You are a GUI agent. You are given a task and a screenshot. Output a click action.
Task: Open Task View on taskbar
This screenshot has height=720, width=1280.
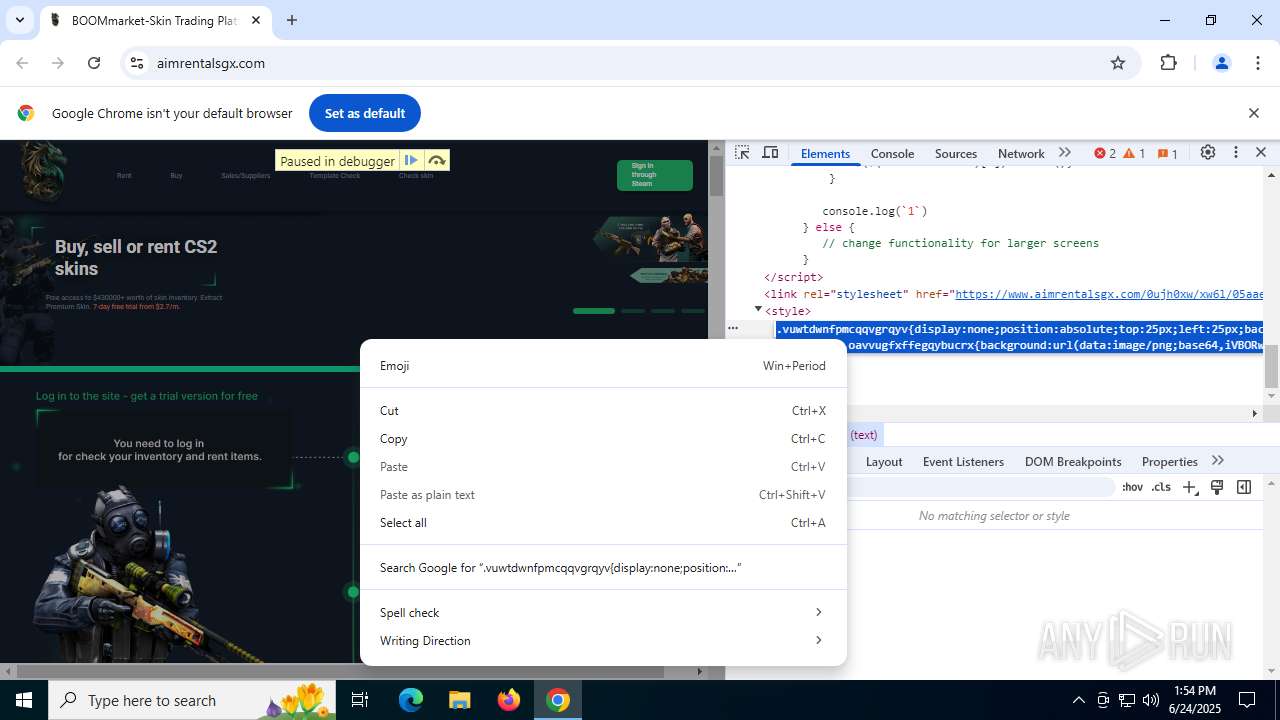coord(361,700)
